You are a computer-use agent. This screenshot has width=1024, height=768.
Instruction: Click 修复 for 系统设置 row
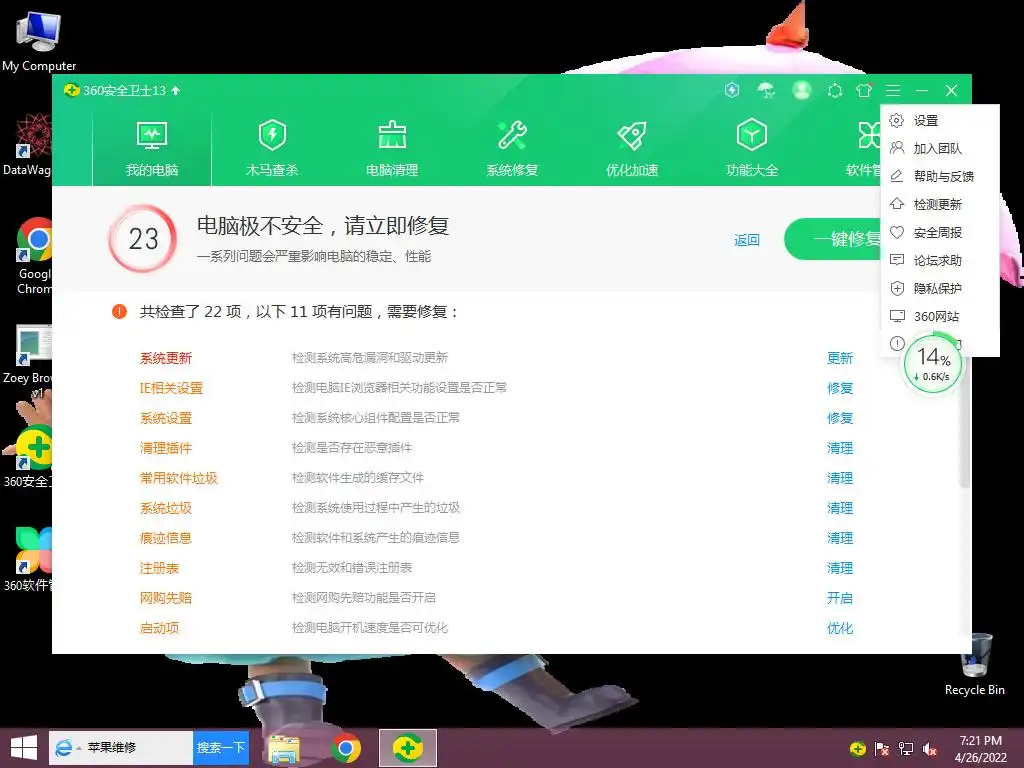(x=840, y=418)
